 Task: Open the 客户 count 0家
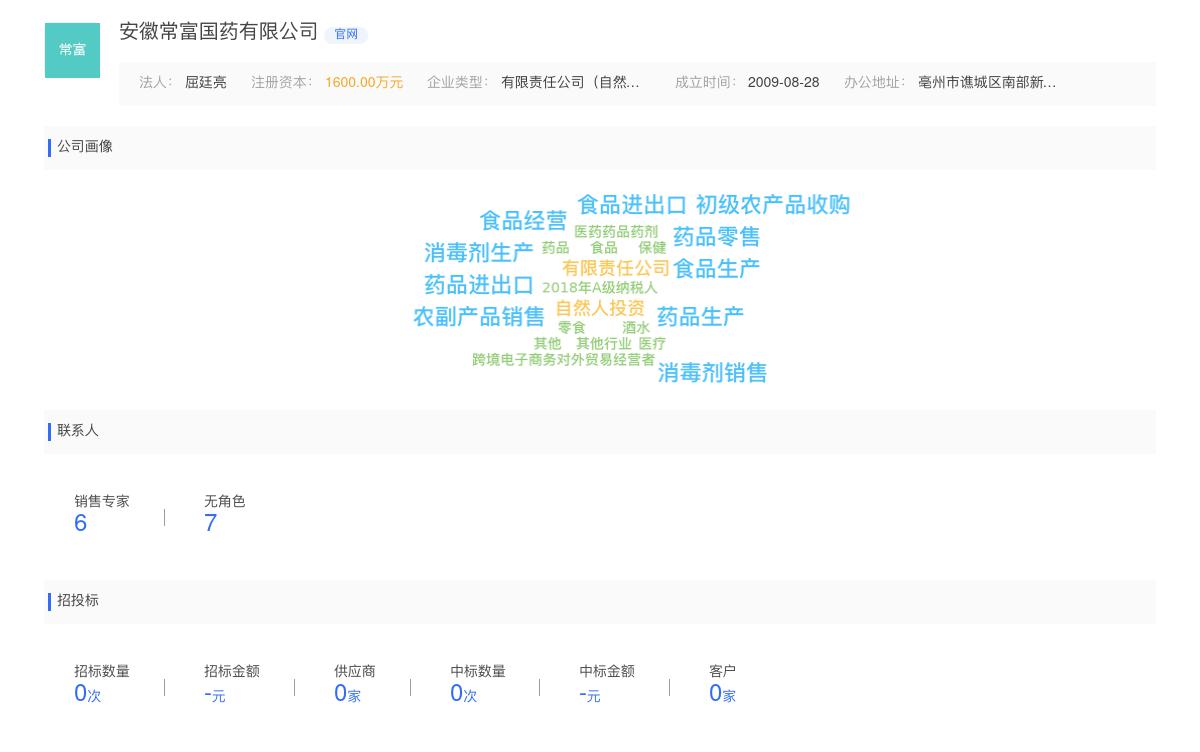click(x=722, y=693)
